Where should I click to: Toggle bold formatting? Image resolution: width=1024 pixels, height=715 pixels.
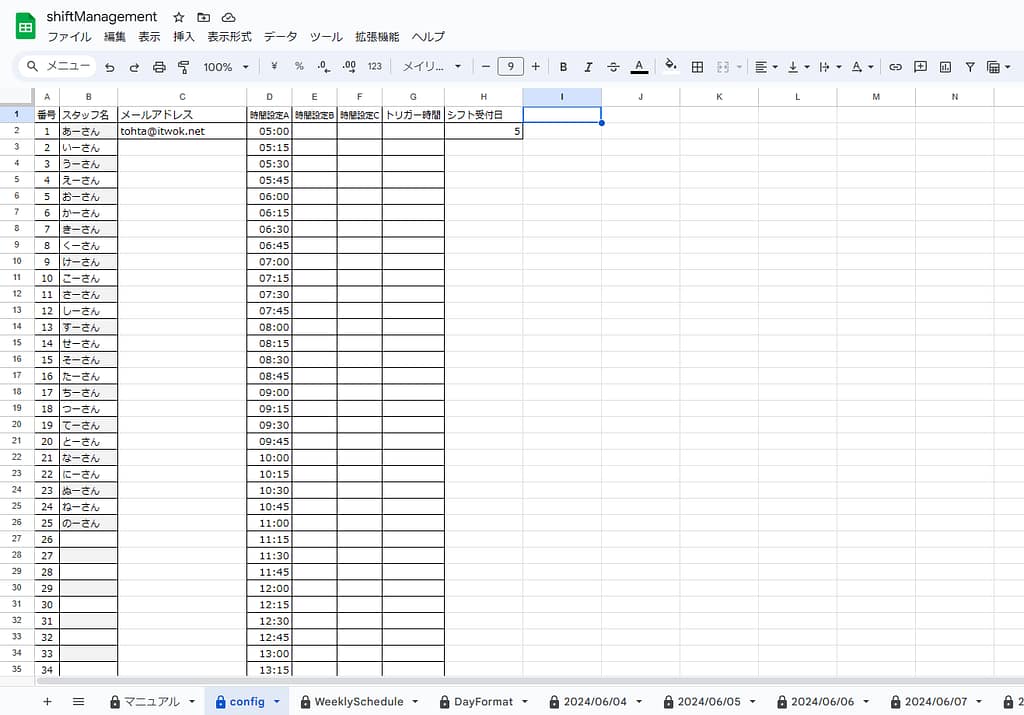pos(563,67)
